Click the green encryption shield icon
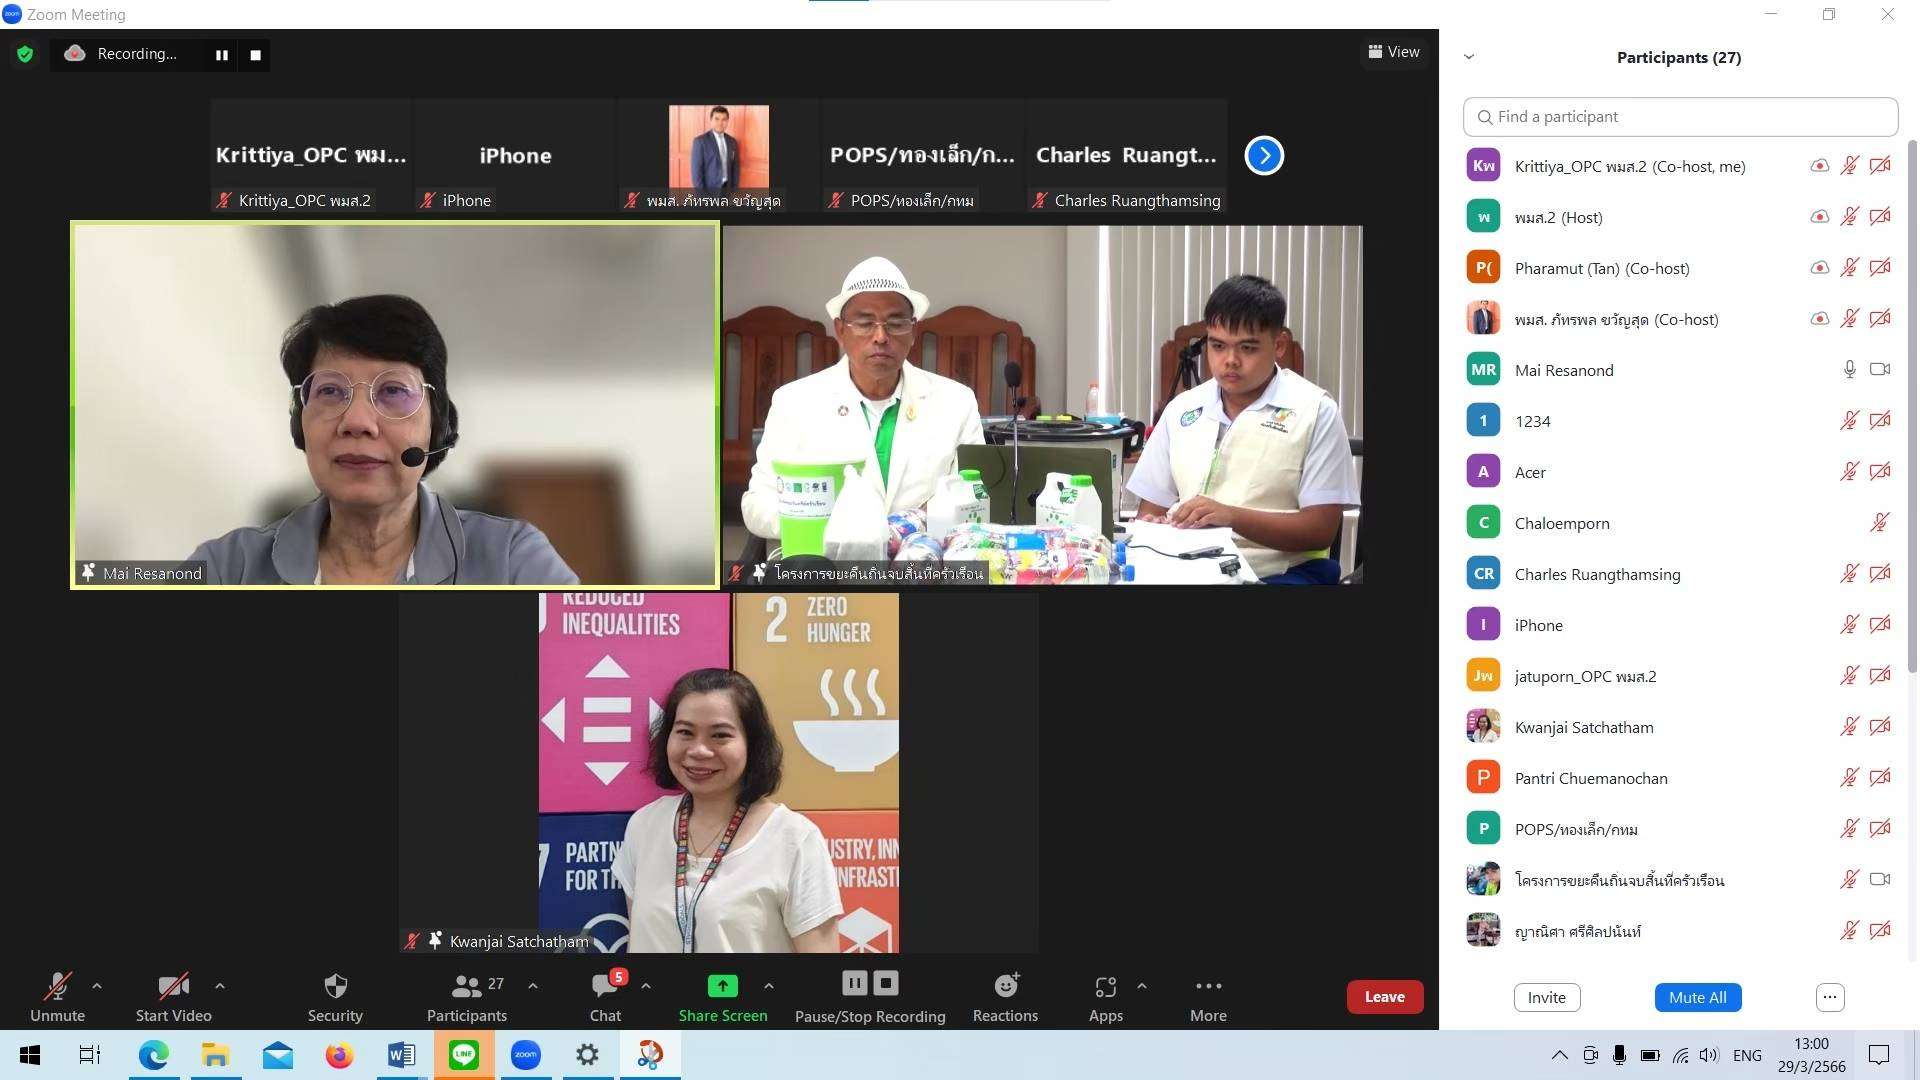Viewport: 1920px width, 1080px height. 25,54
